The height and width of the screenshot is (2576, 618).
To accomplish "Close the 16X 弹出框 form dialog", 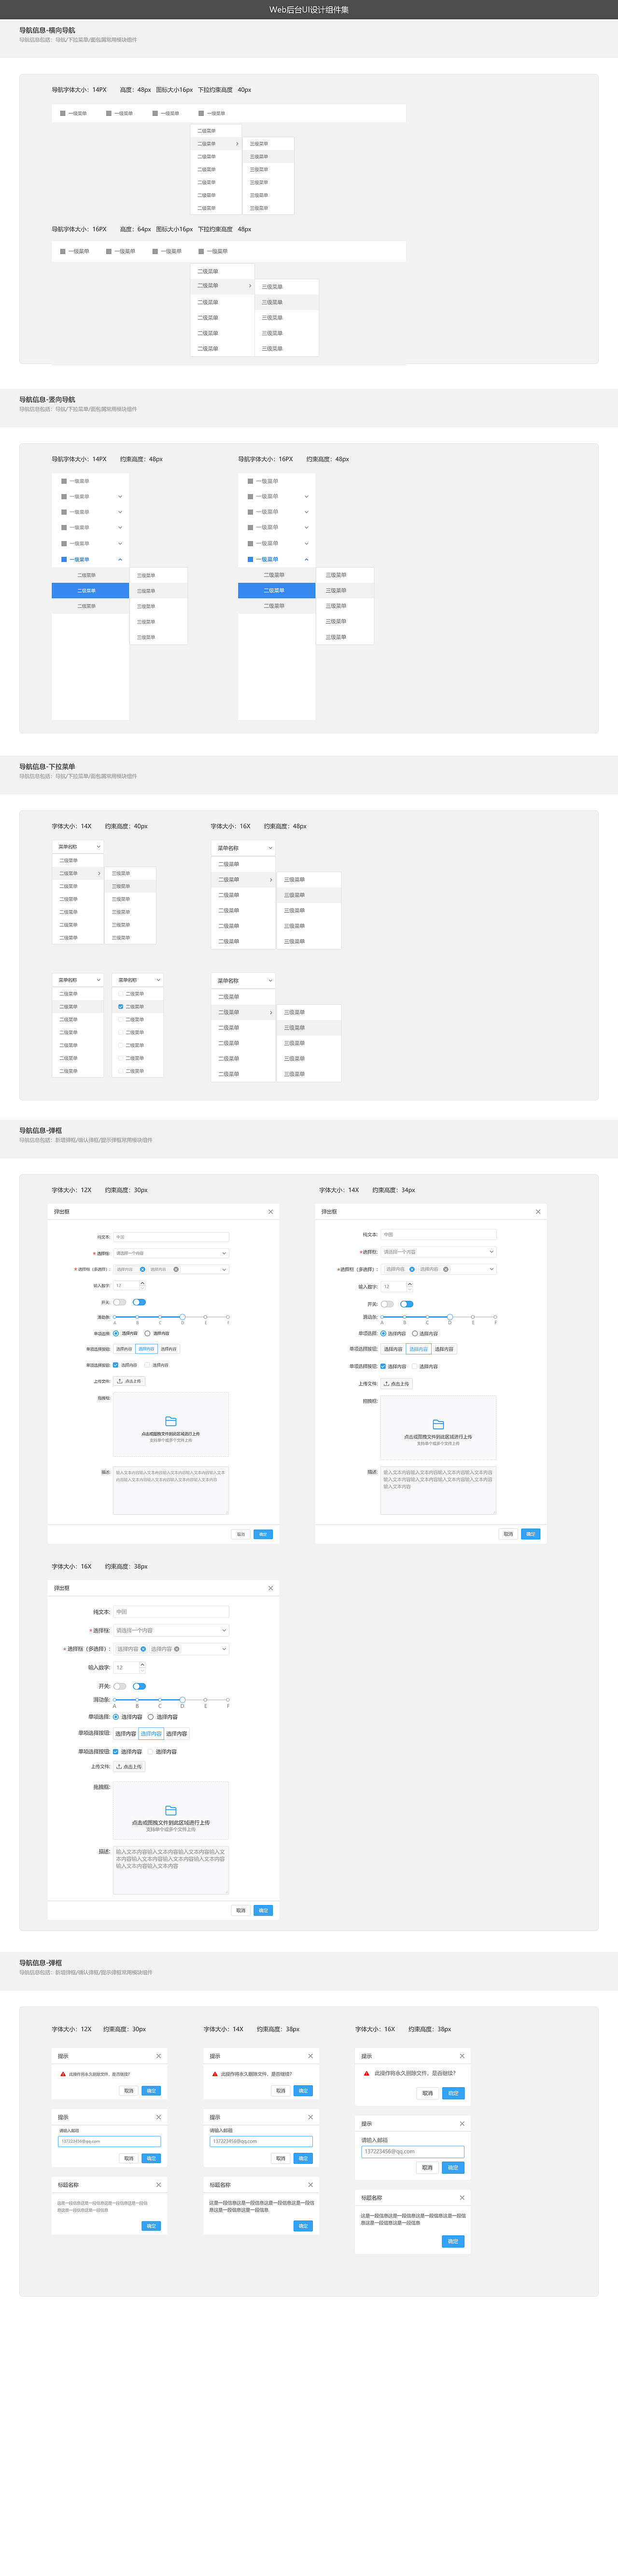I will pyautogui.click(x=270, y=1587).
